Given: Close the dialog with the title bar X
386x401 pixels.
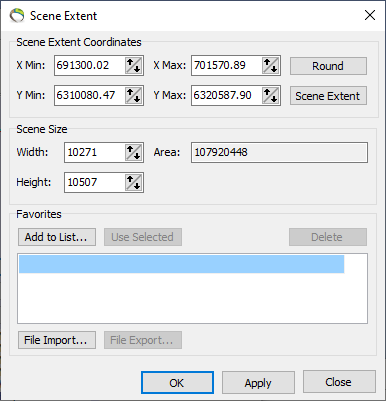Looking at the screenshot, I should (370, 15).
